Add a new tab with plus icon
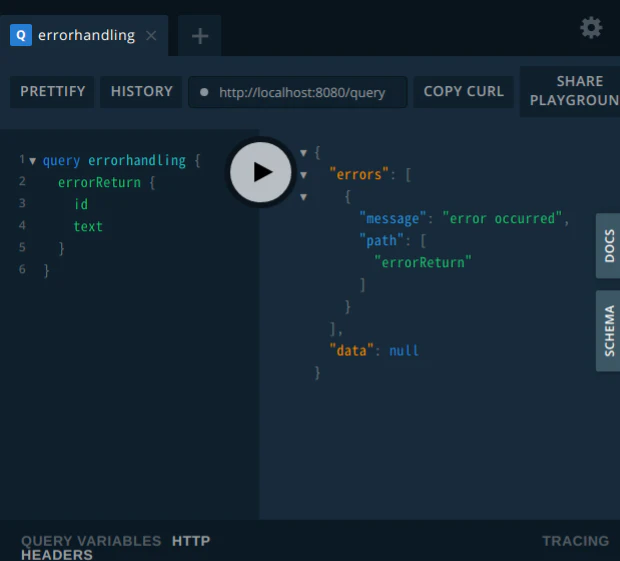The height and width of the screenshot is (561, 620). (200, 36)
